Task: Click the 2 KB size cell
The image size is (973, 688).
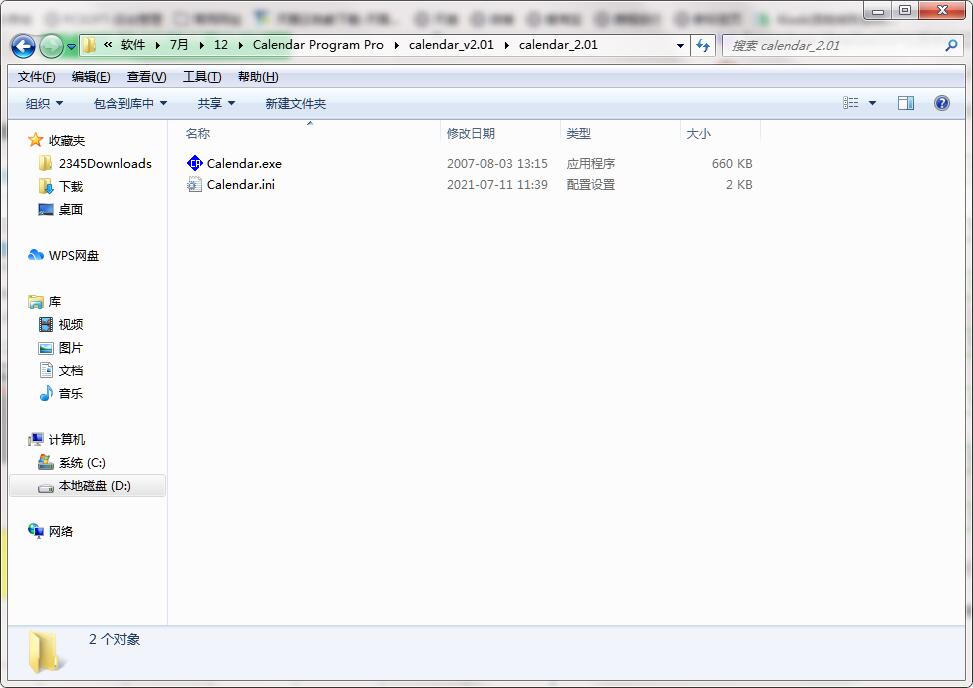Action: [x=739, y=185]
